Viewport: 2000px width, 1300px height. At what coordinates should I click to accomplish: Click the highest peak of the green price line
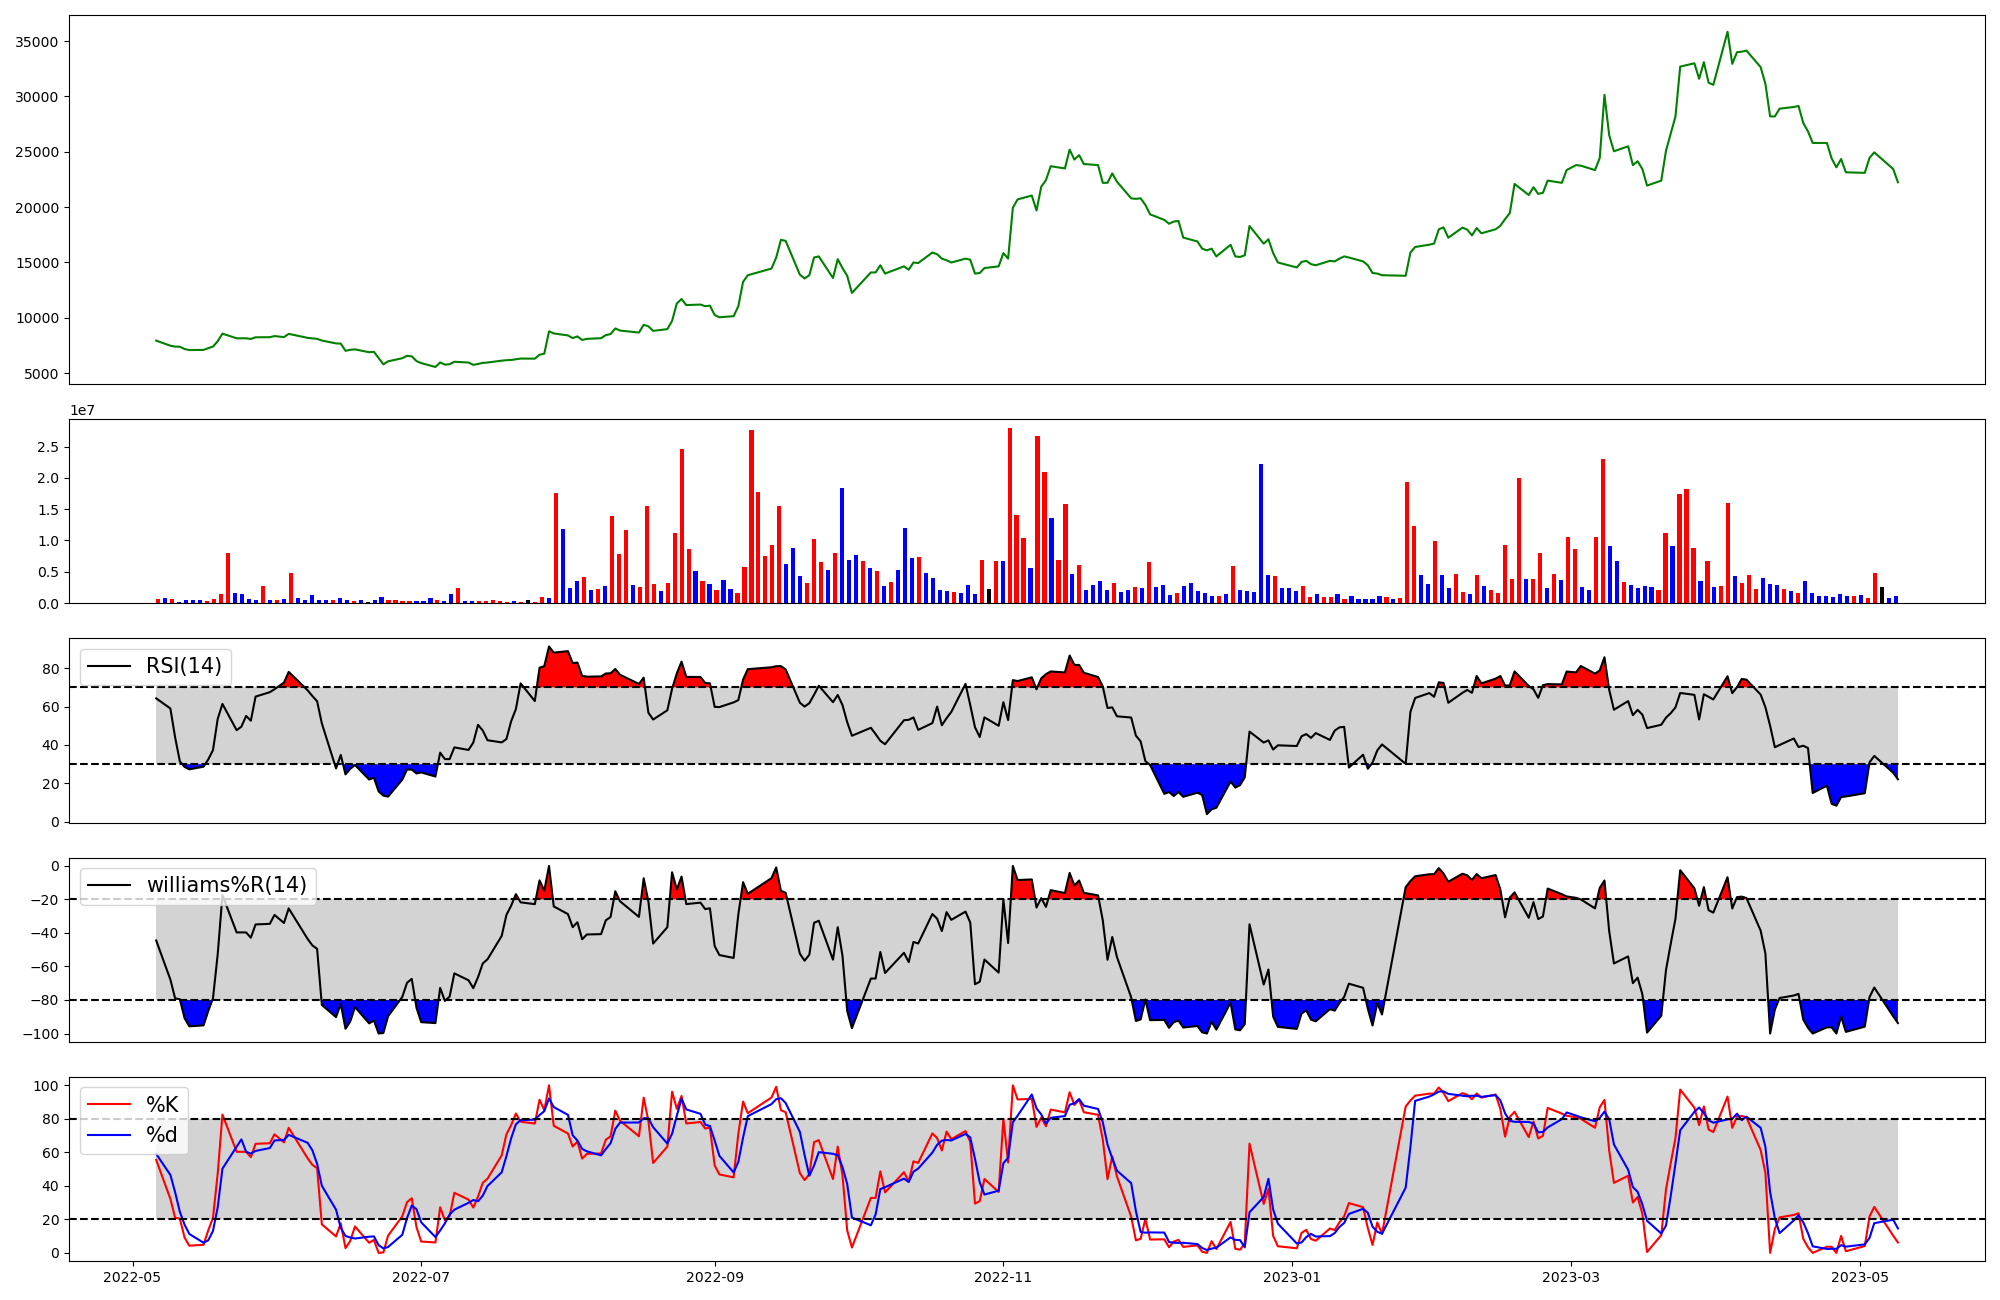1727,33
